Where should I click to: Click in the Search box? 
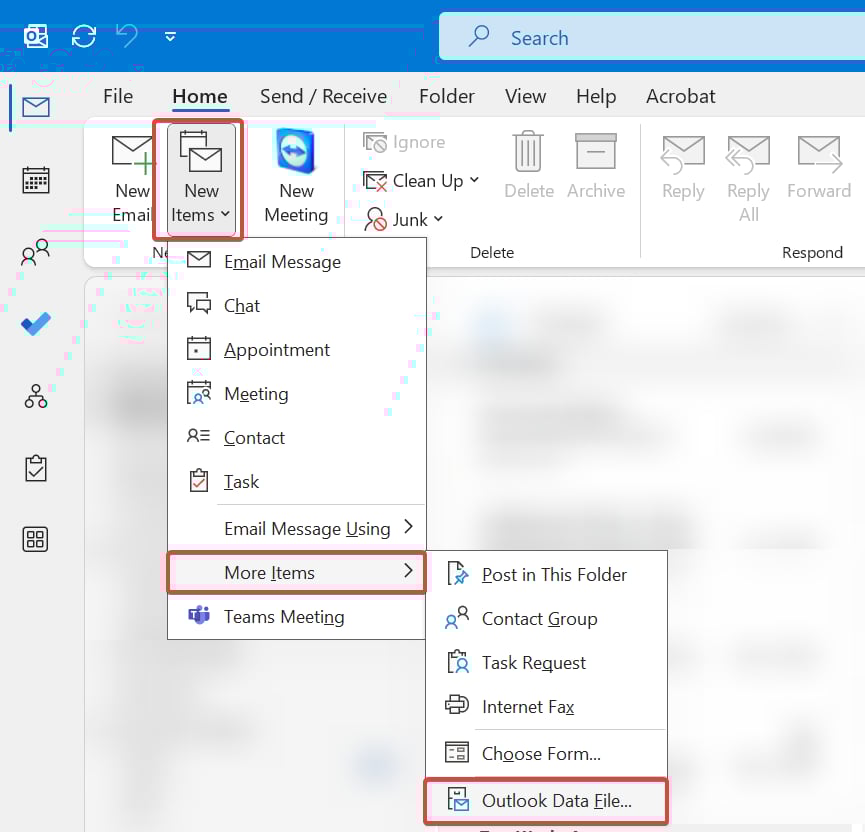650,38
